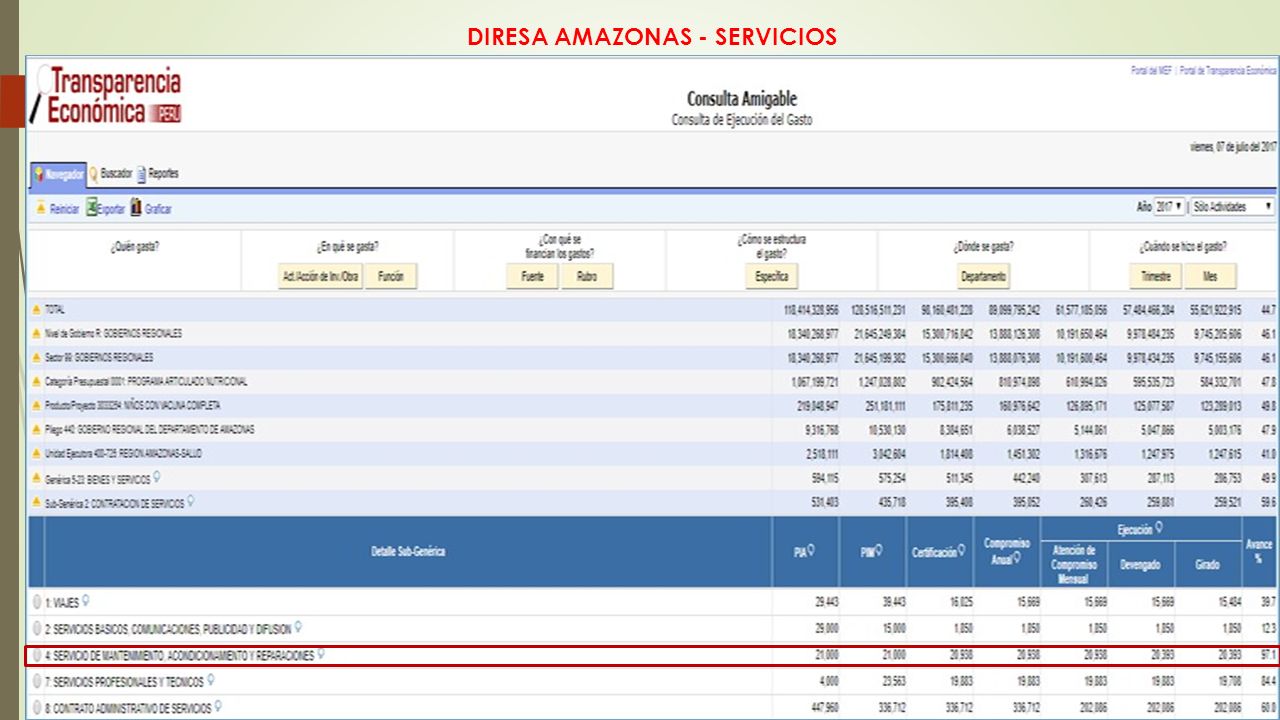Click the Exportar Excel icon
1280x720 pixels.
point(91,208)
